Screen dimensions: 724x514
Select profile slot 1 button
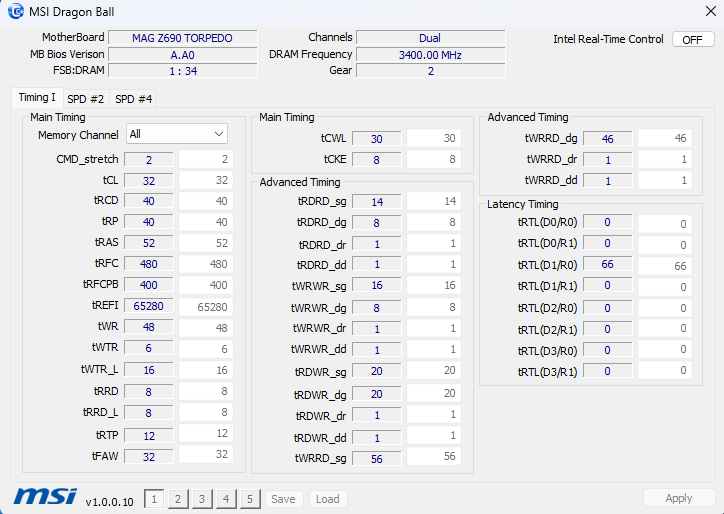pyautogui.click(x=153, y=499)
